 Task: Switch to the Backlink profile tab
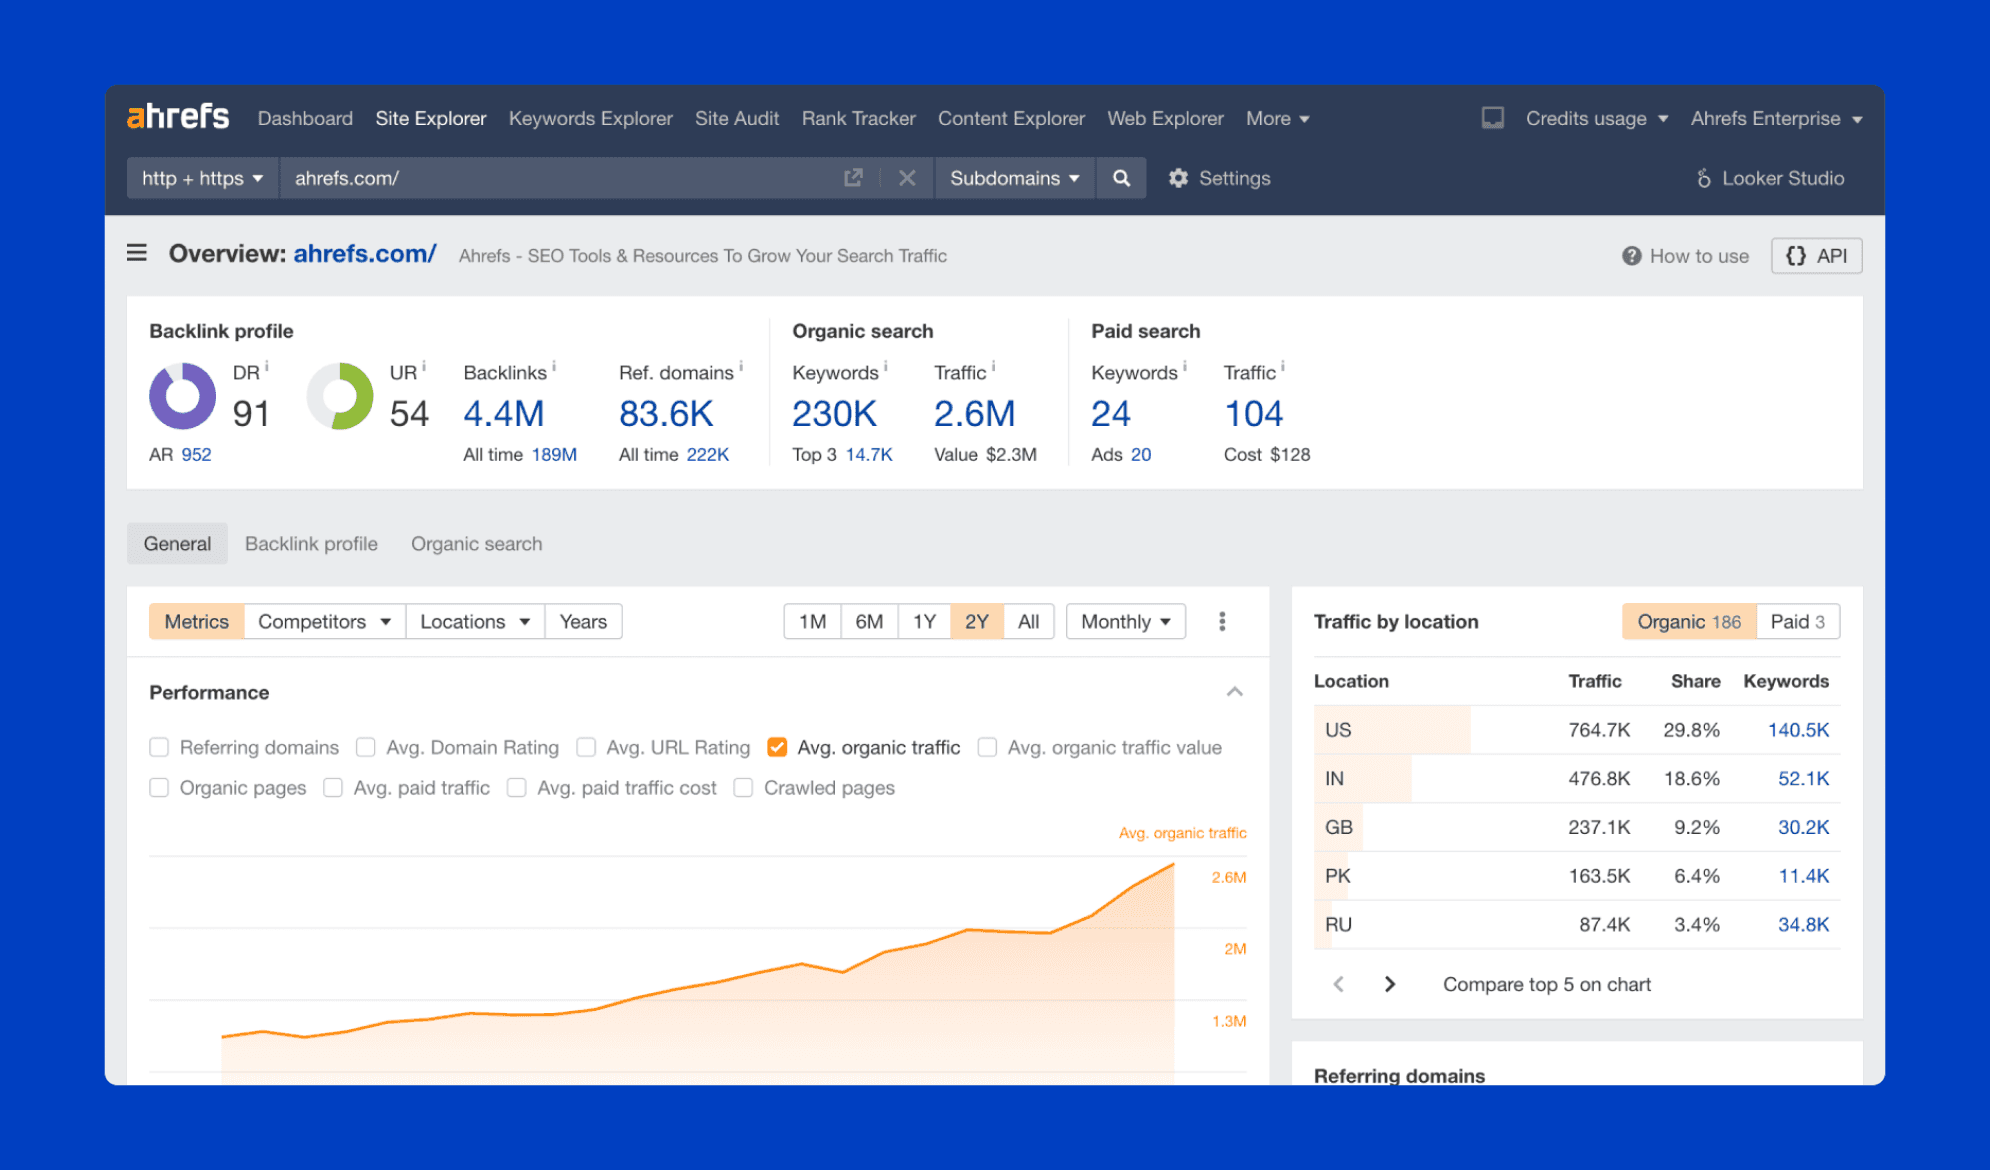click(x=311, y=544)
